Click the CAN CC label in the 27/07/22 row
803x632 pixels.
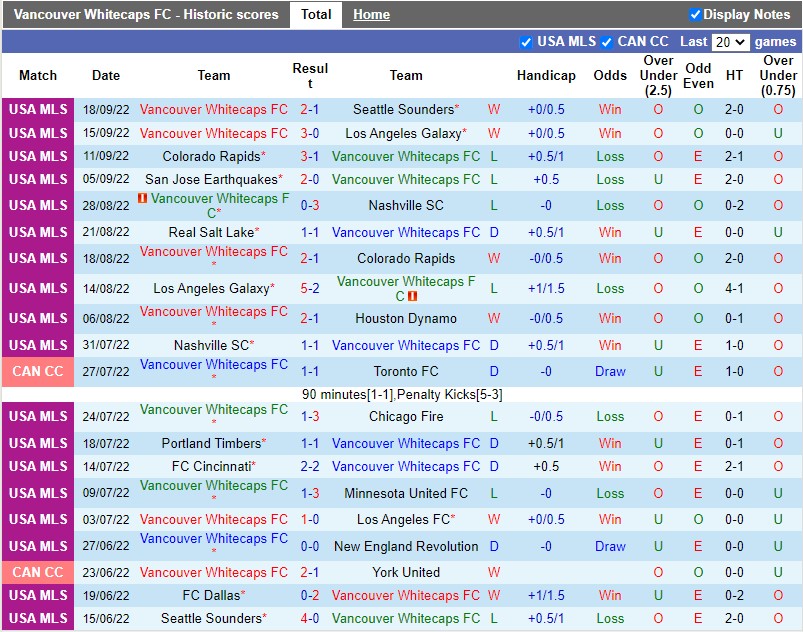(x=38, y=371)
